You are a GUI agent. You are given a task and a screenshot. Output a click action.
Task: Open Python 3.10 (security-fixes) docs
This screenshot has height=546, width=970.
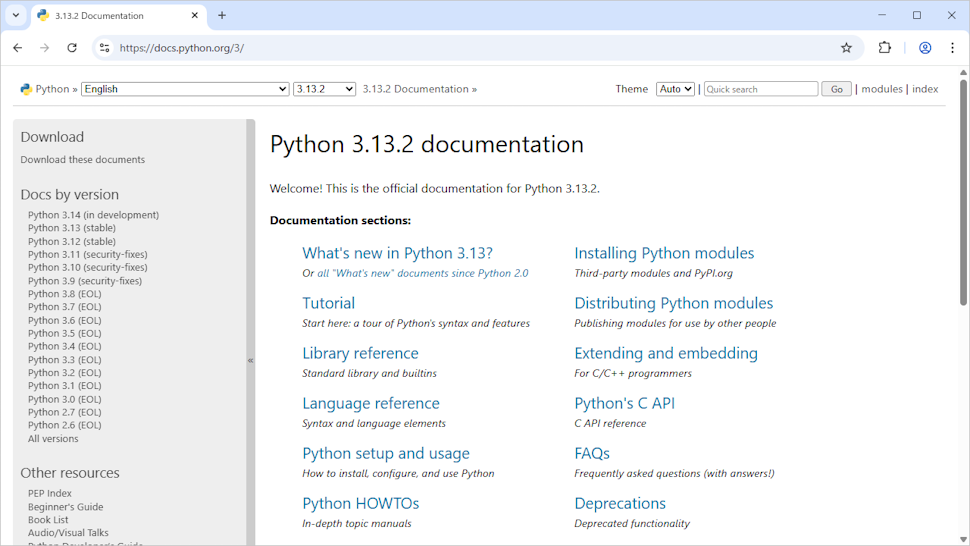tap(88, 267)
